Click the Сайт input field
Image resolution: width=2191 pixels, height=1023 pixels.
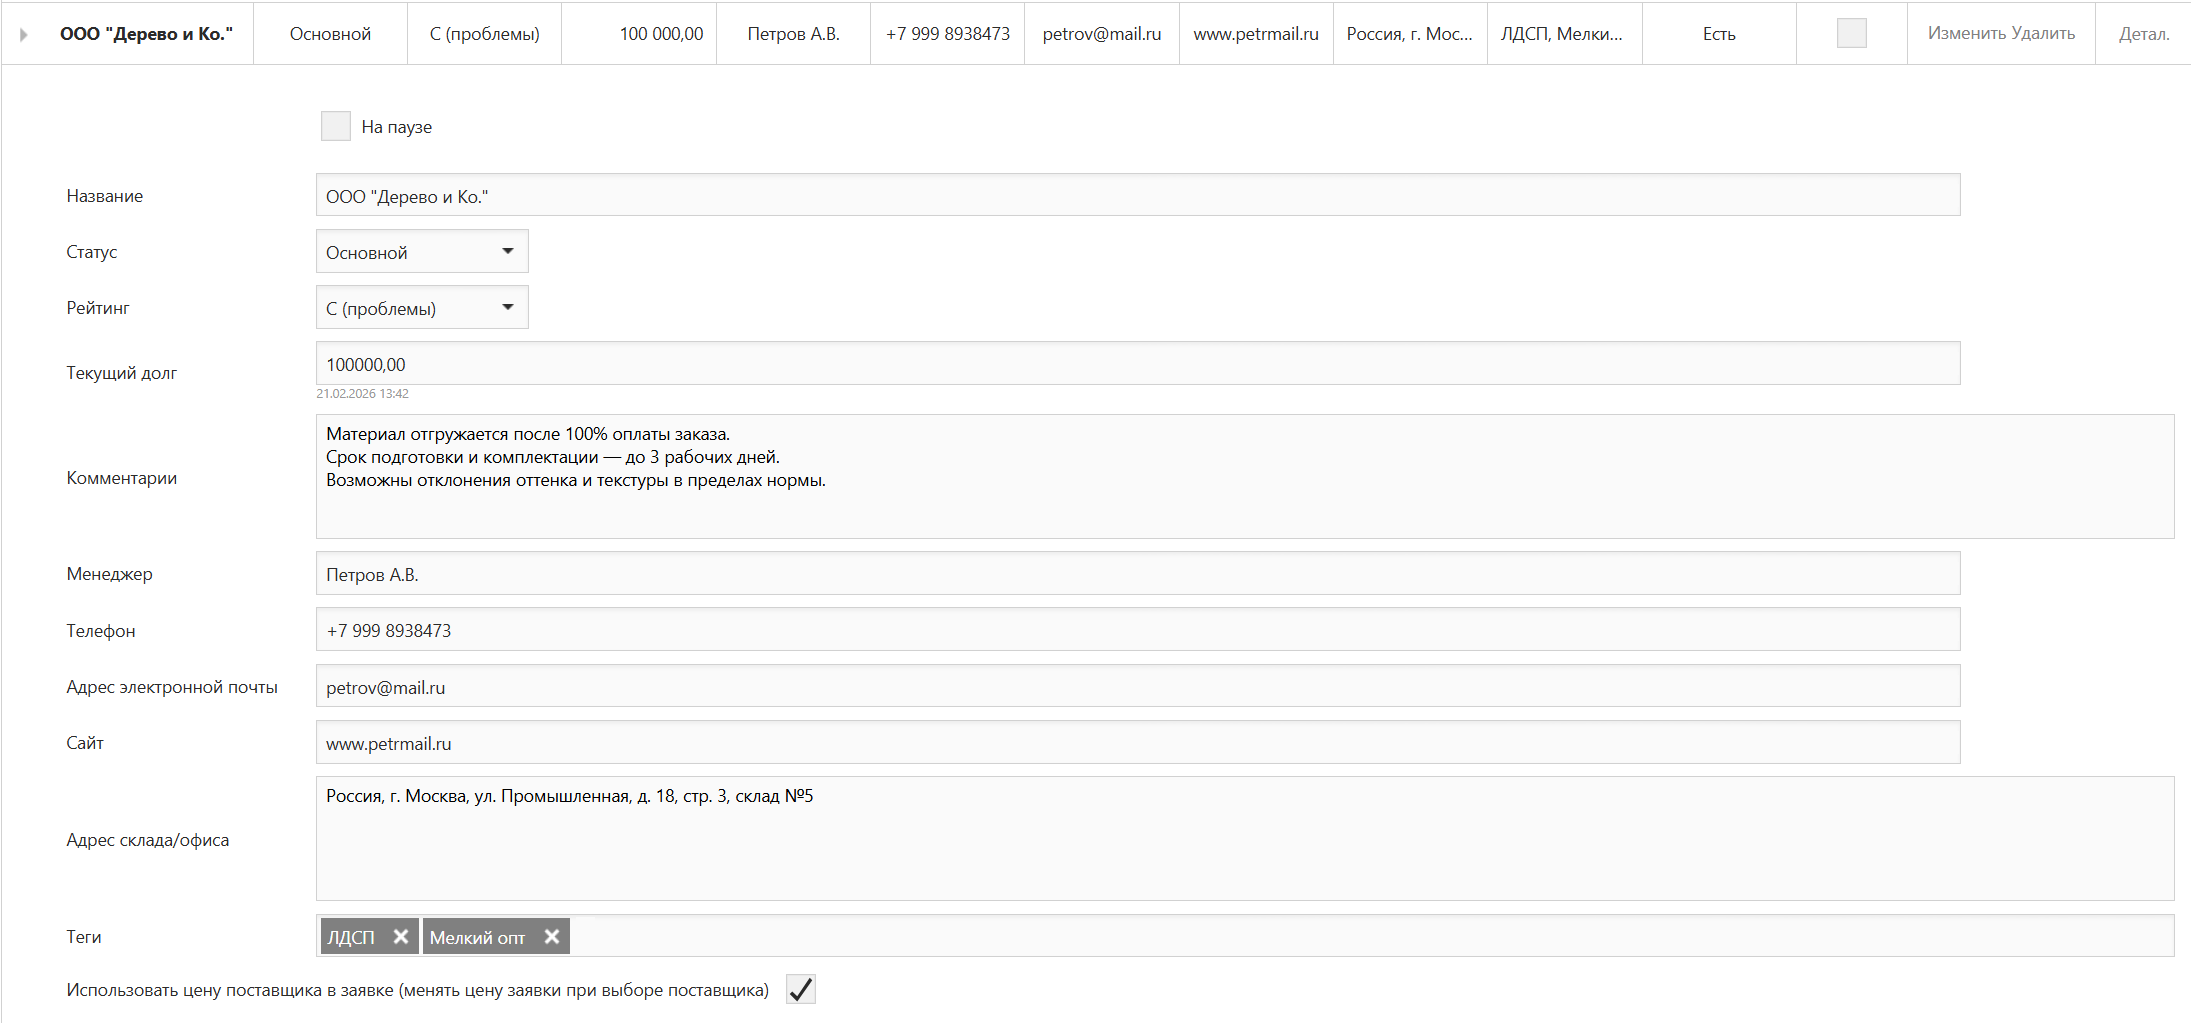[1137, 743]
